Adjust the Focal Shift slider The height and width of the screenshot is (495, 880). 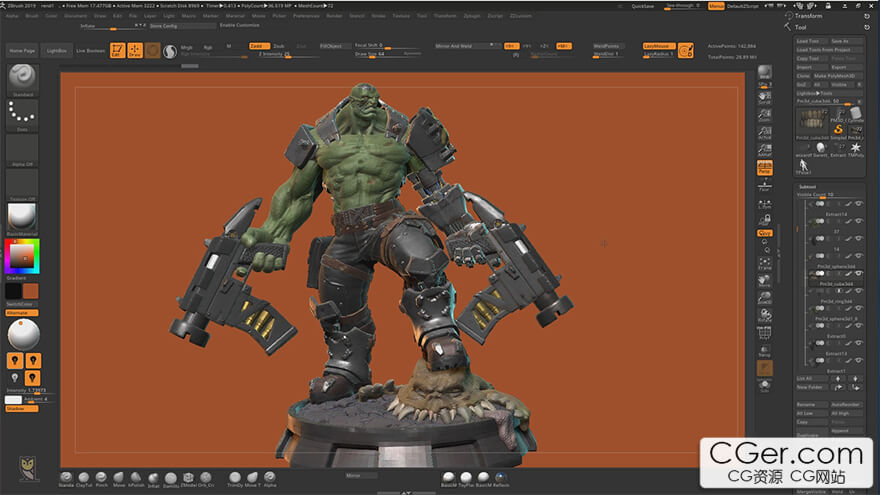387,45
